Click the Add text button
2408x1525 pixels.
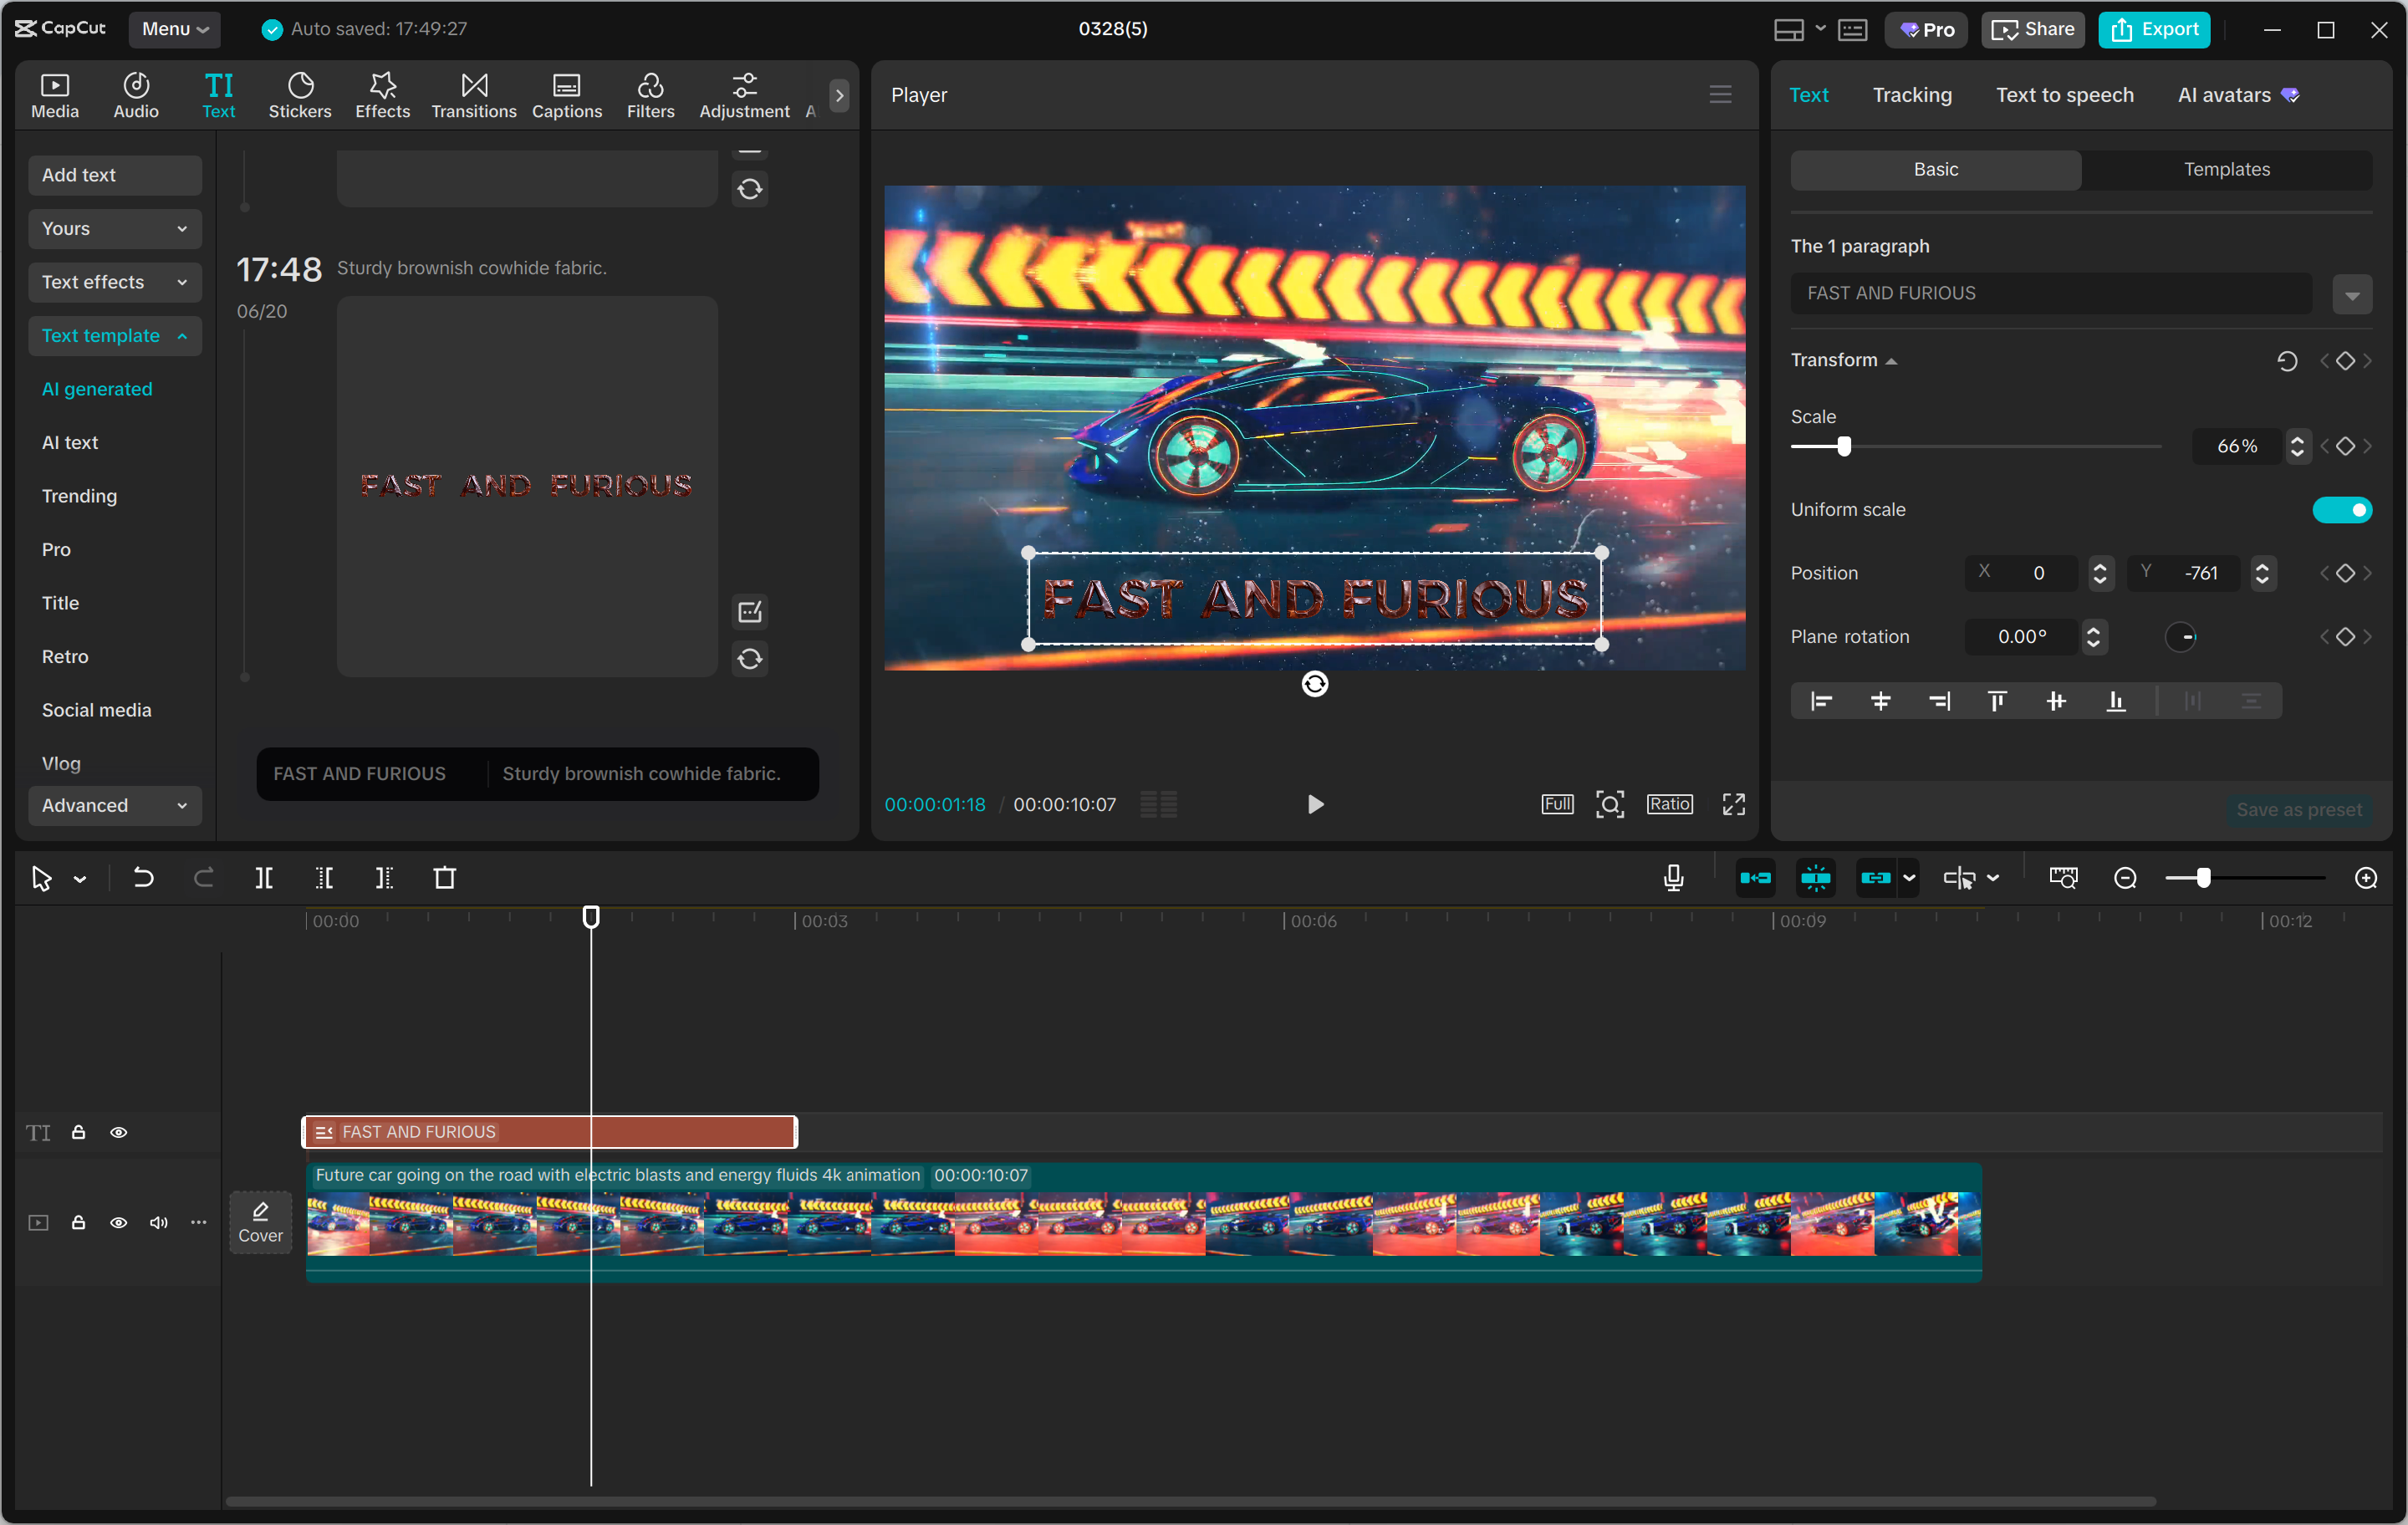[114, 175]
